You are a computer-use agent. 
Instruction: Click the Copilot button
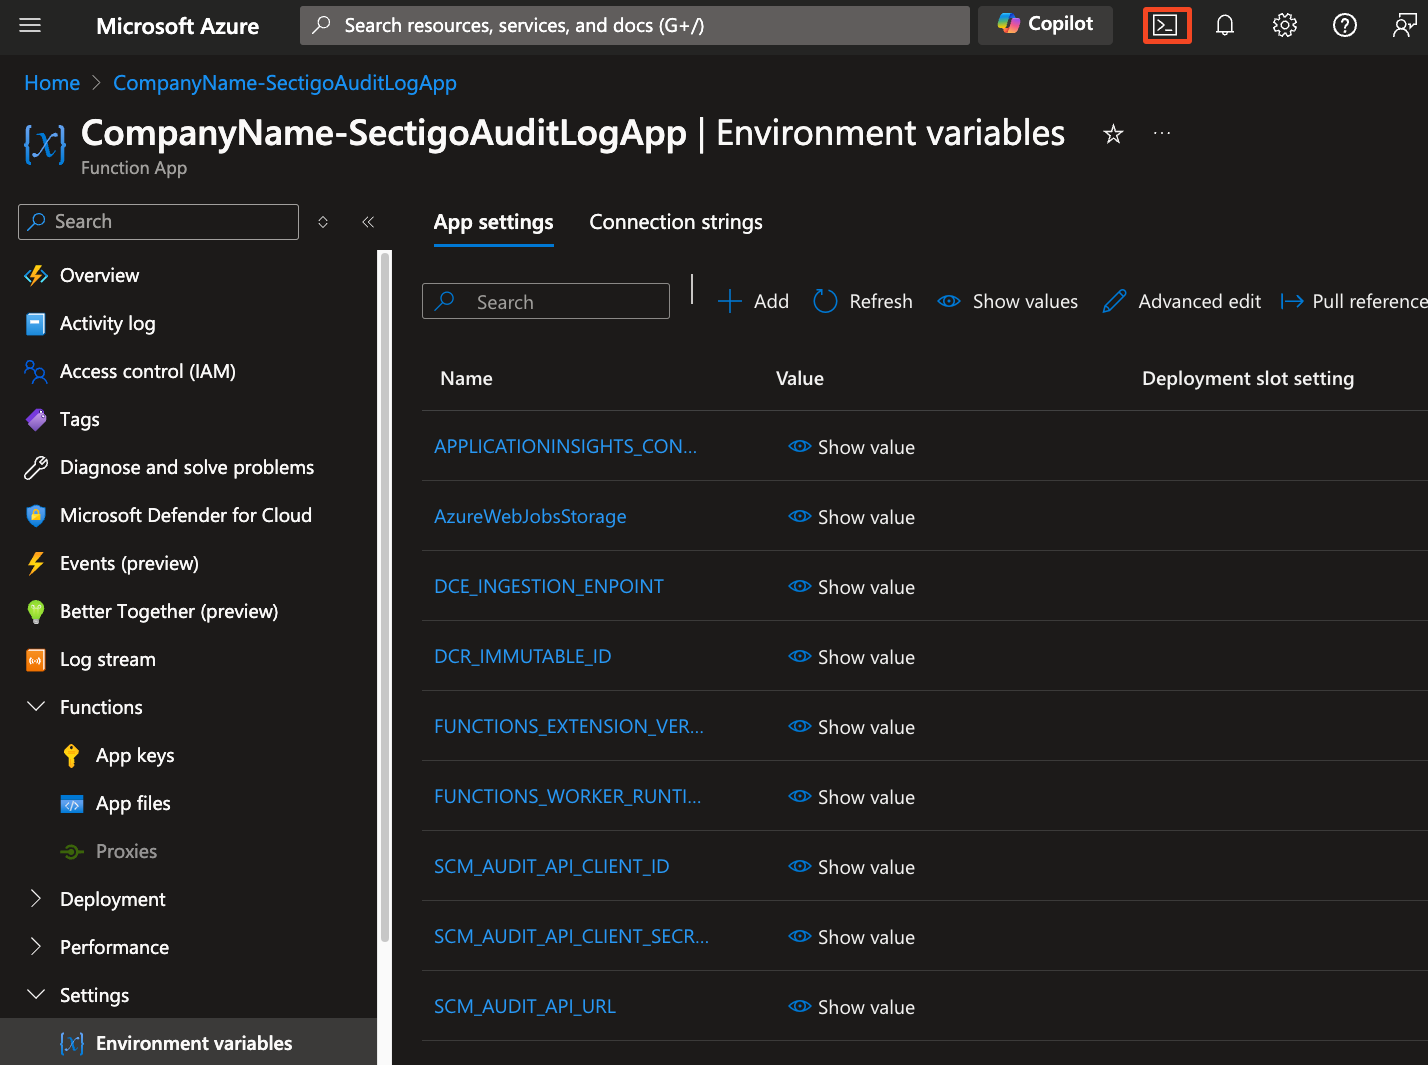point(1045,24)
